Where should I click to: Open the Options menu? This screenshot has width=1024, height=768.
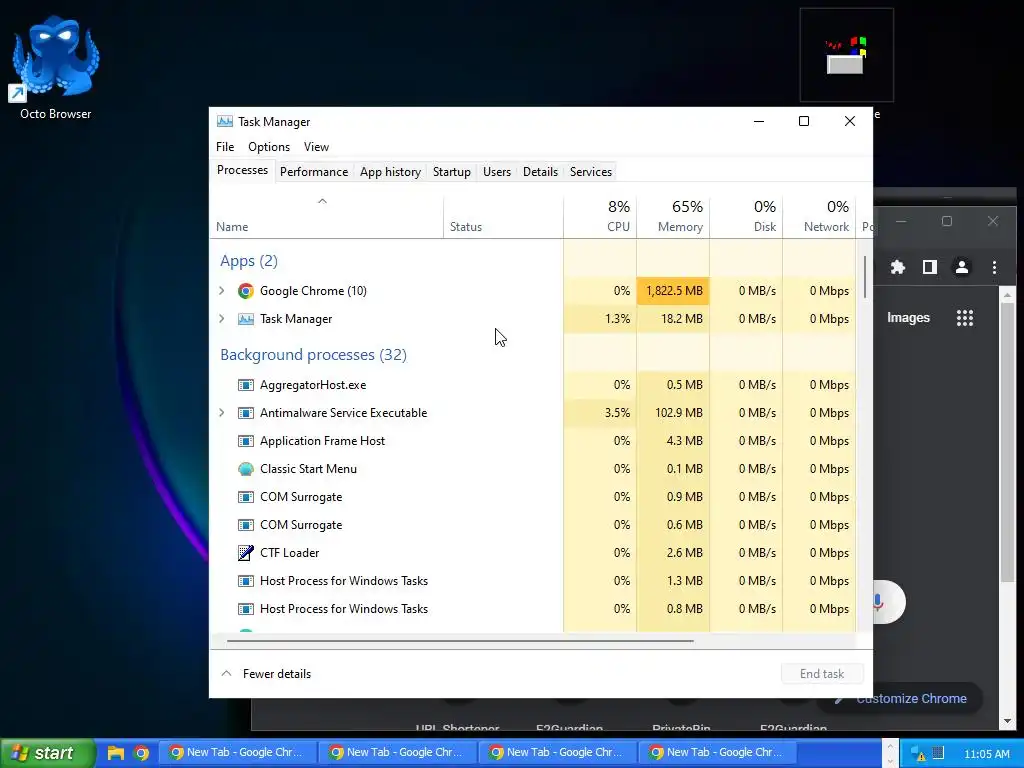click(268, 147)
